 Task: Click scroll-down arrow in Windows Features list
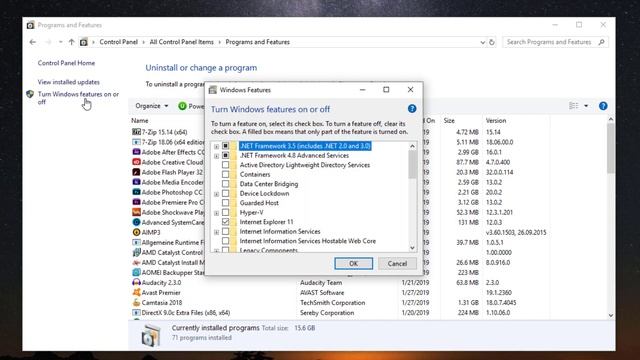pyautogui.click(x=412, y=248)
